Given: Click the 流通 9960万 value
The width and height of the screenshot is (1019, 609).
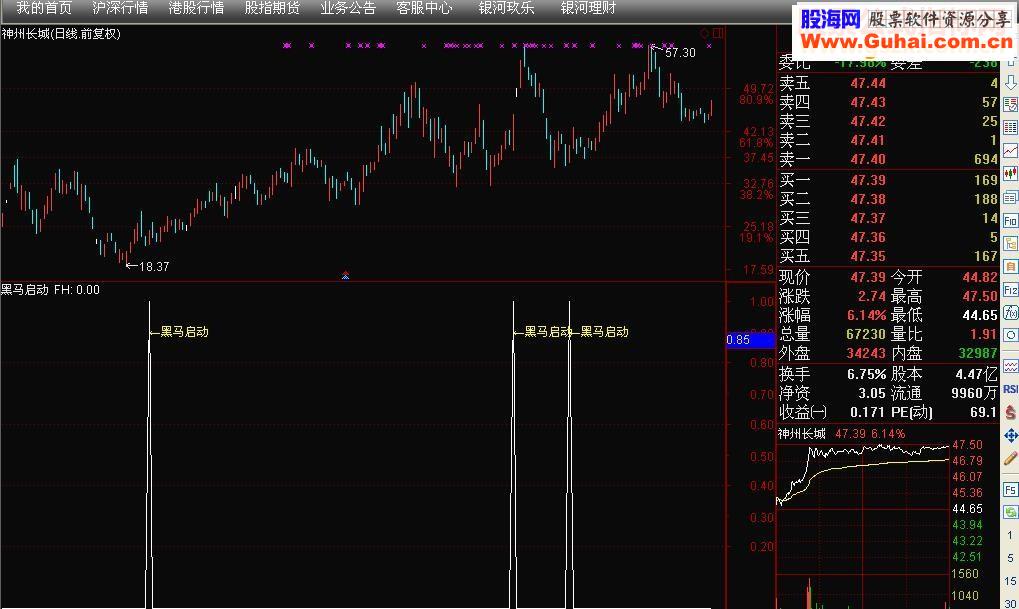Looking at the screenshot, I should click(974, 393).
